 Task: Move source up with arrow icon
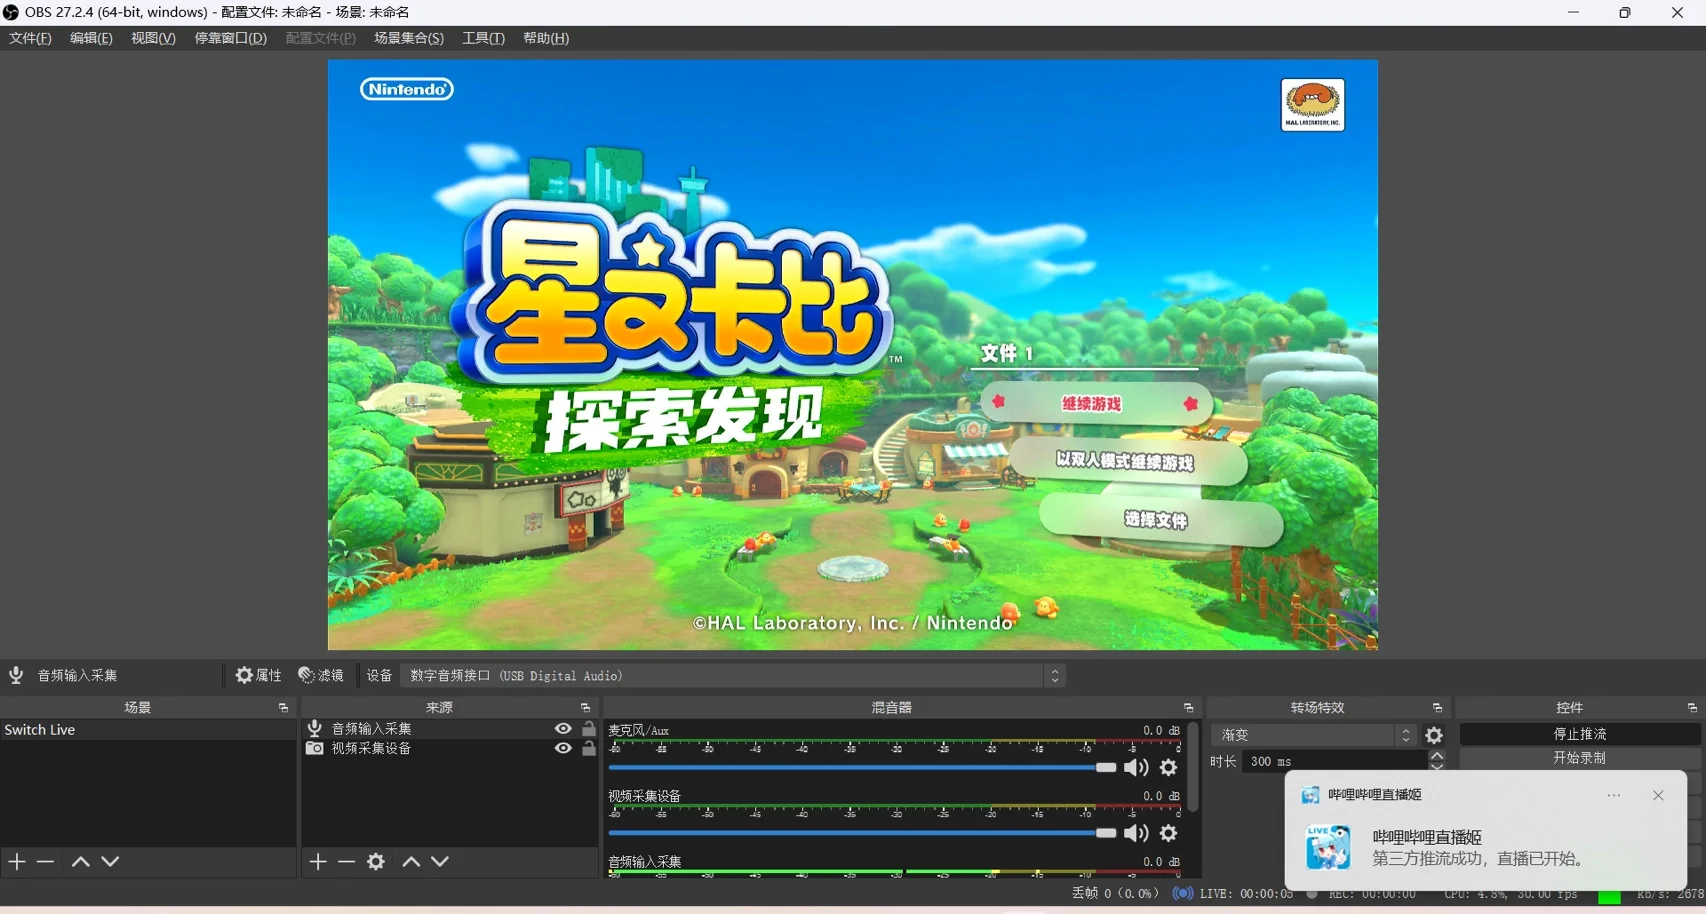point(411,861)
